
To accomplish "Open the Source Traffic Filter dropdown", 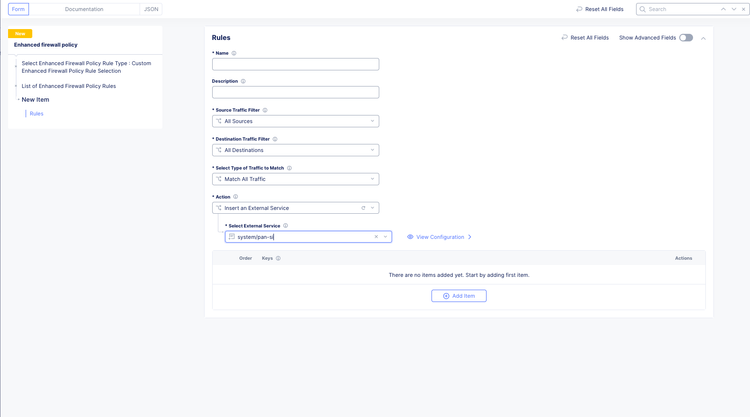I will click(x=295, y=121).
